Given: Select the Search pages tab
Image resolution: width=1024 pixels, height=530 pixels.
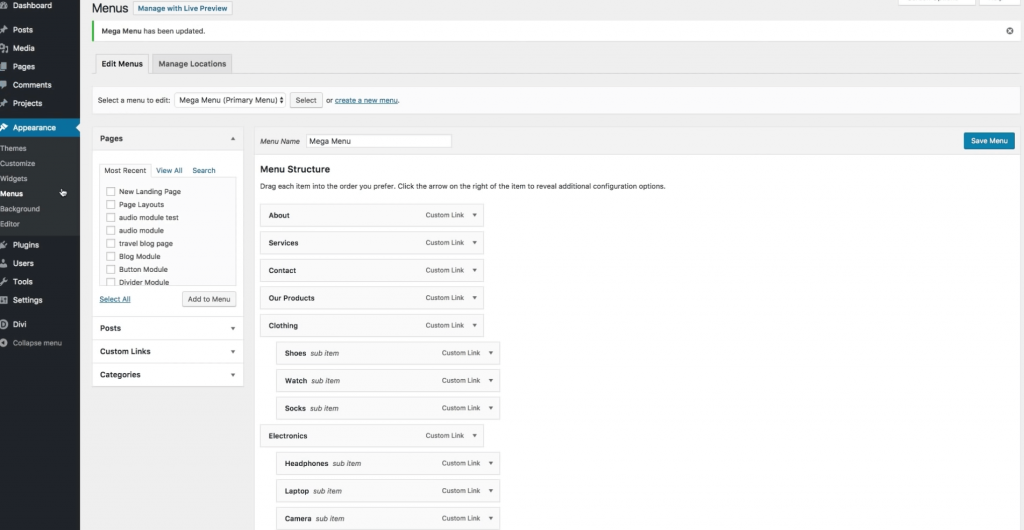Looking at the screenshot, I should [204, 170].
